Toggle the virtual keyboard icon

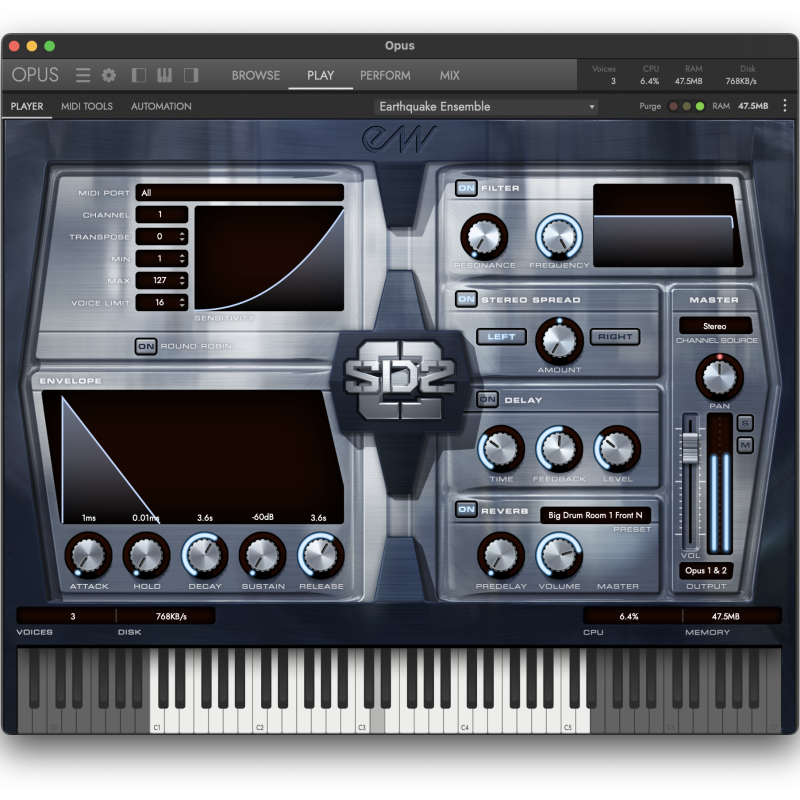click(164, 76)
